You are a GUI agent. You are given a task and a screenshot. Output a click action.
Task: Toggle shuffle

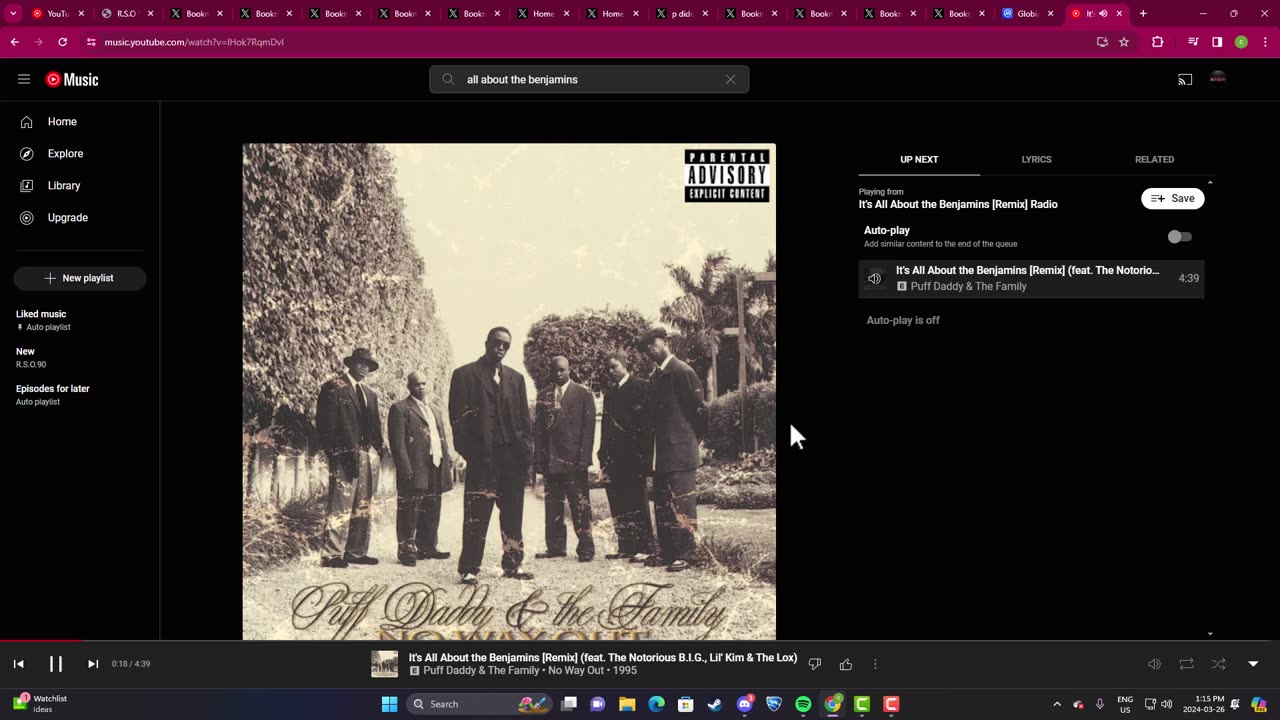tap(1218, 664)
